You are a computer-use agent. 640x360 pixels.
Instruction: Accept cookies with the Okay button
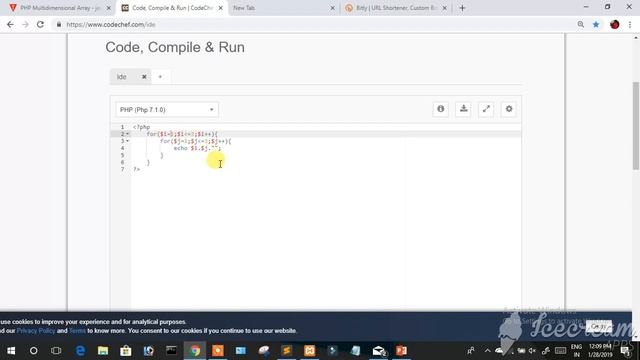coord(599,327)
